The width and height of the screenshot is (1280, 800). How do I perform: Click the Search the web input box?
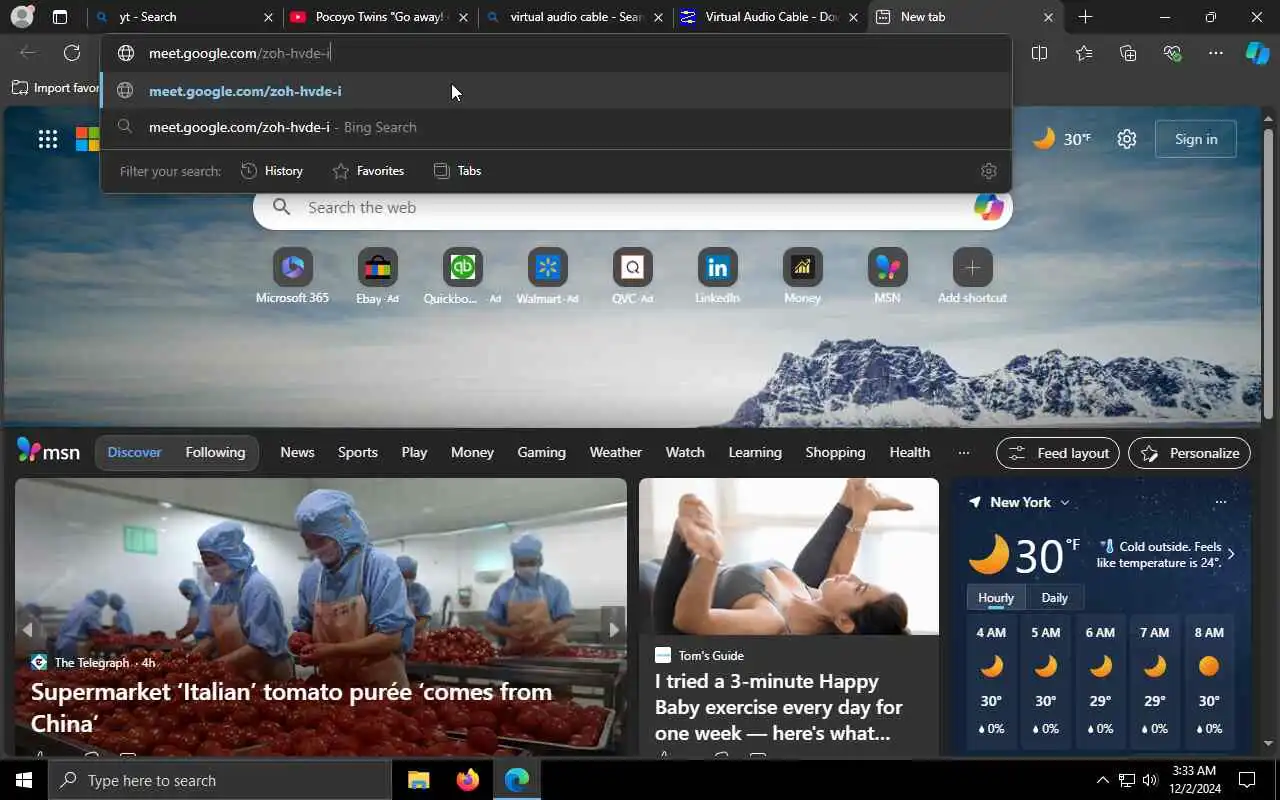632,207
